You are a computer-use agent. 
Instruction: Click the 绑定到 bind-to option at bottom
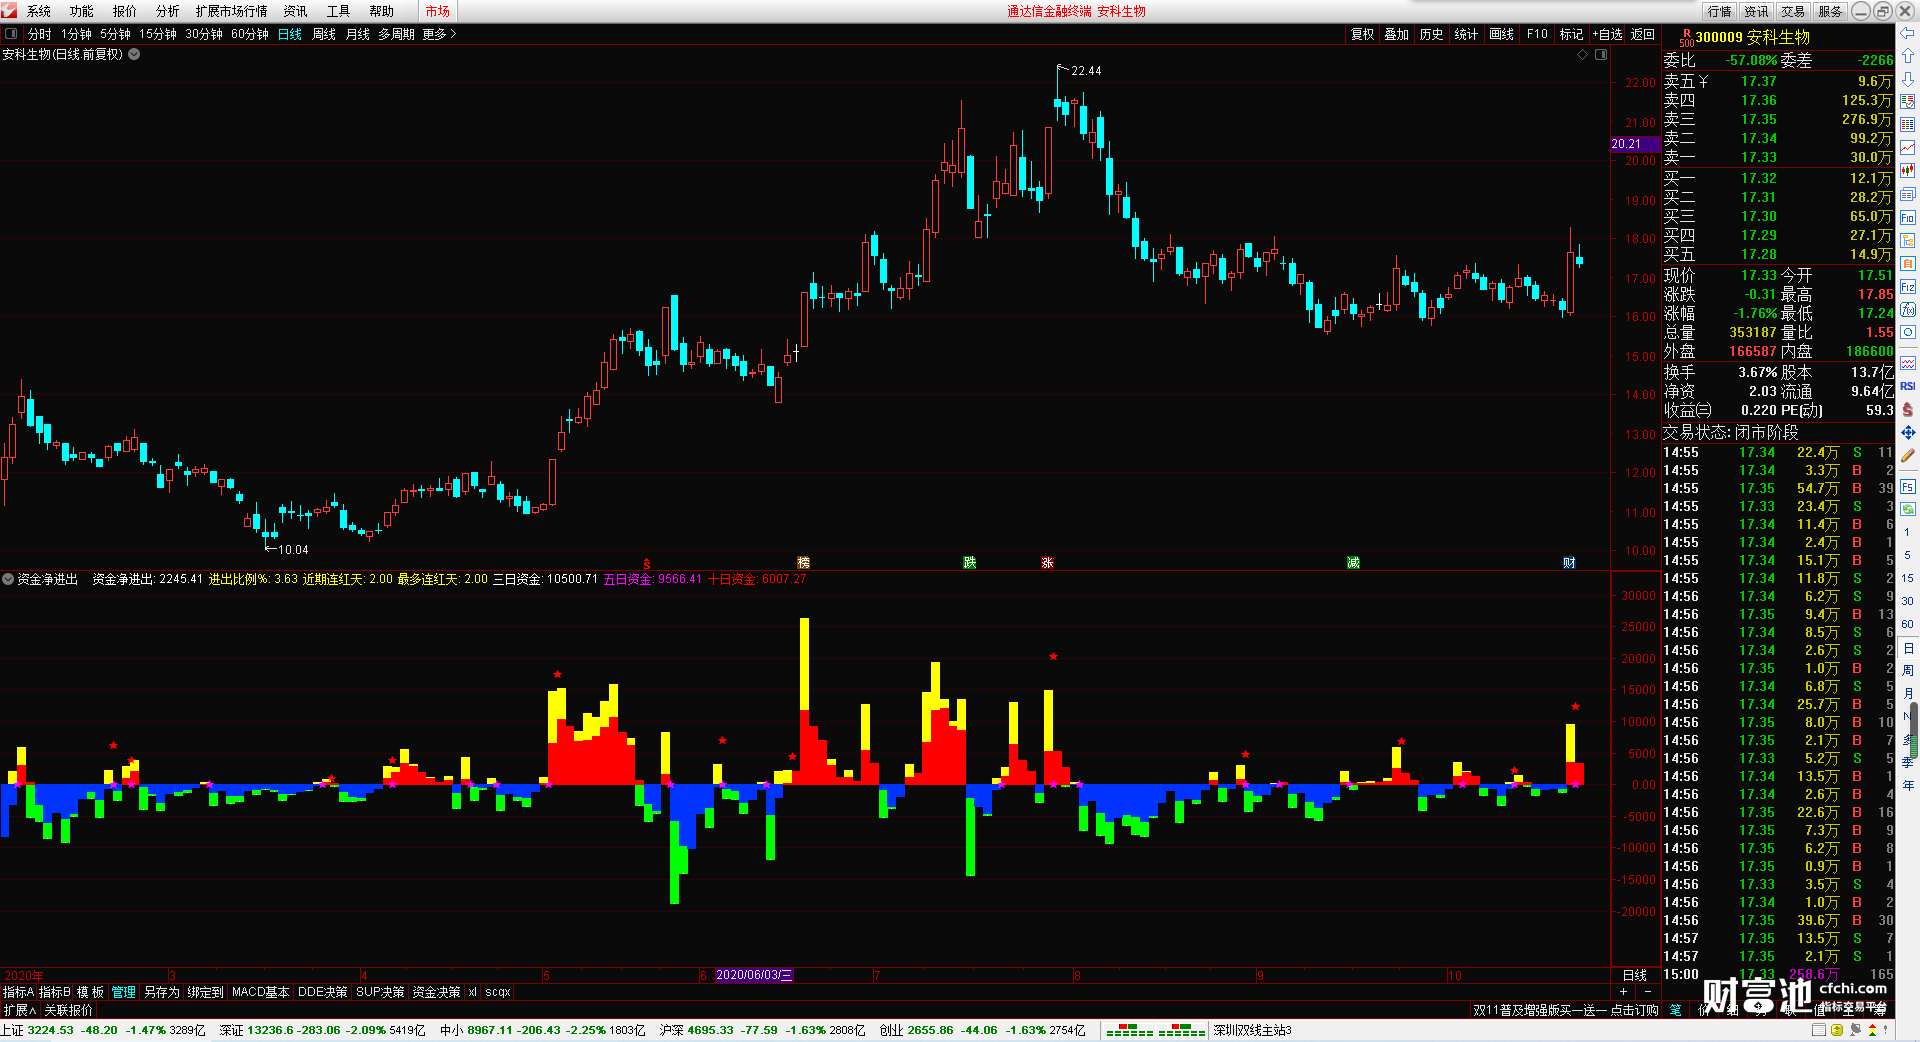(x=205, y=992)
